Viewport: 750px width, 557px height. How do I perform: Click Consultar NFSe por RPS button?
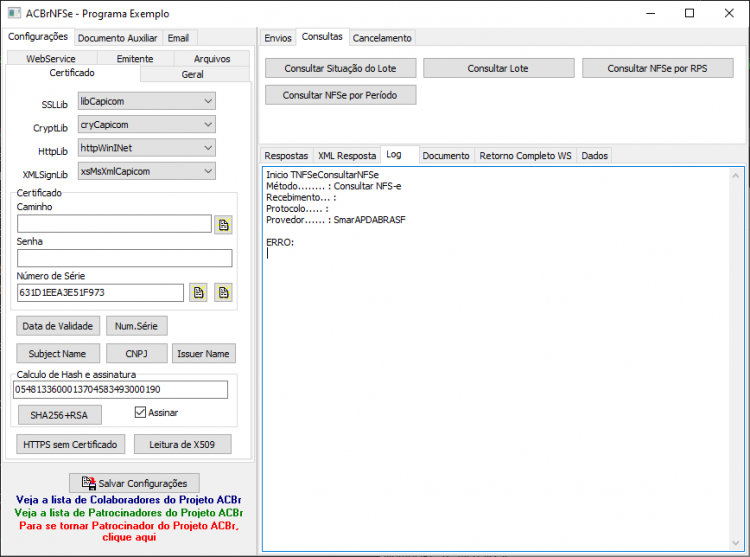pos(658,68)
